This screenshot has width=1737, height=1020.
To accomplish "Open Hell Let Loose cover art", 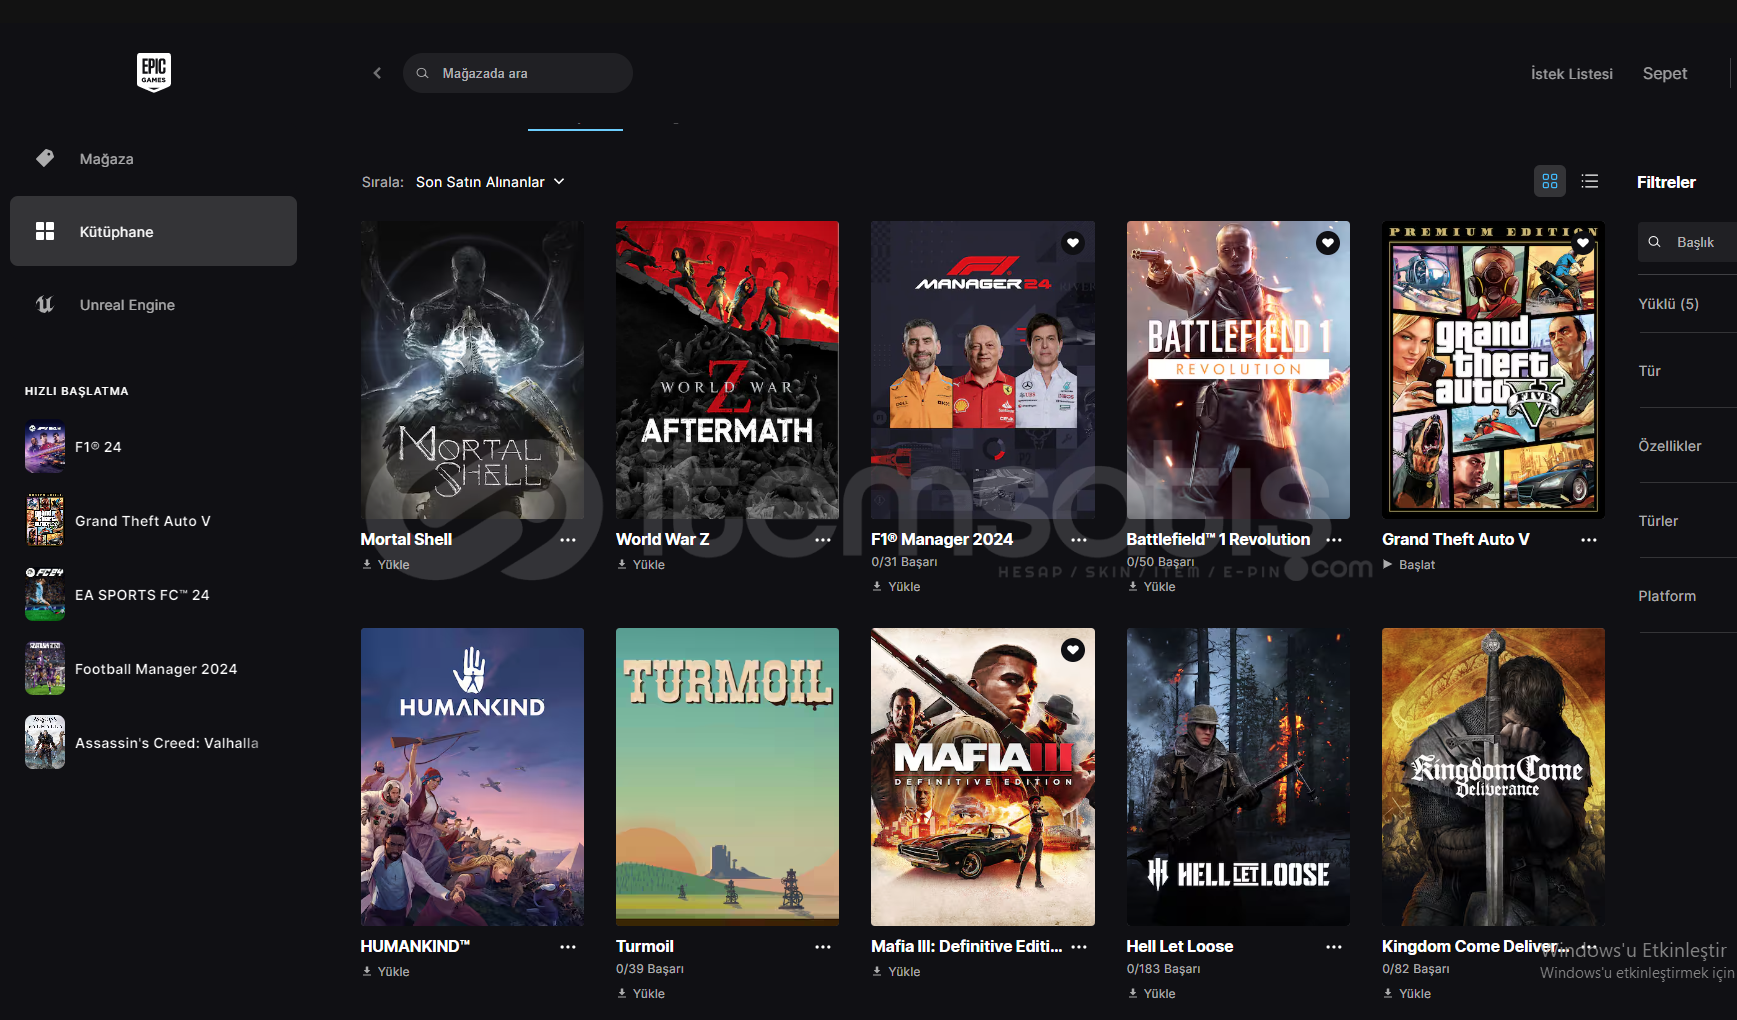I will coord(1238,777).
